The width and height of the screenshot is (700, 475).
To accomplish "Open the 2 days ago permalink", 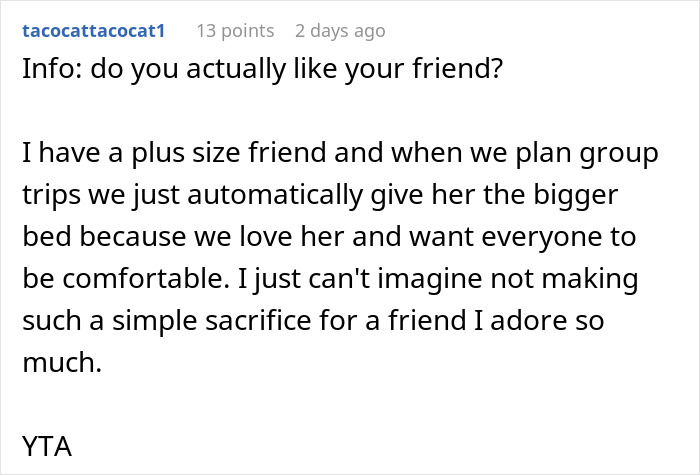I will (x=340, y=31).
